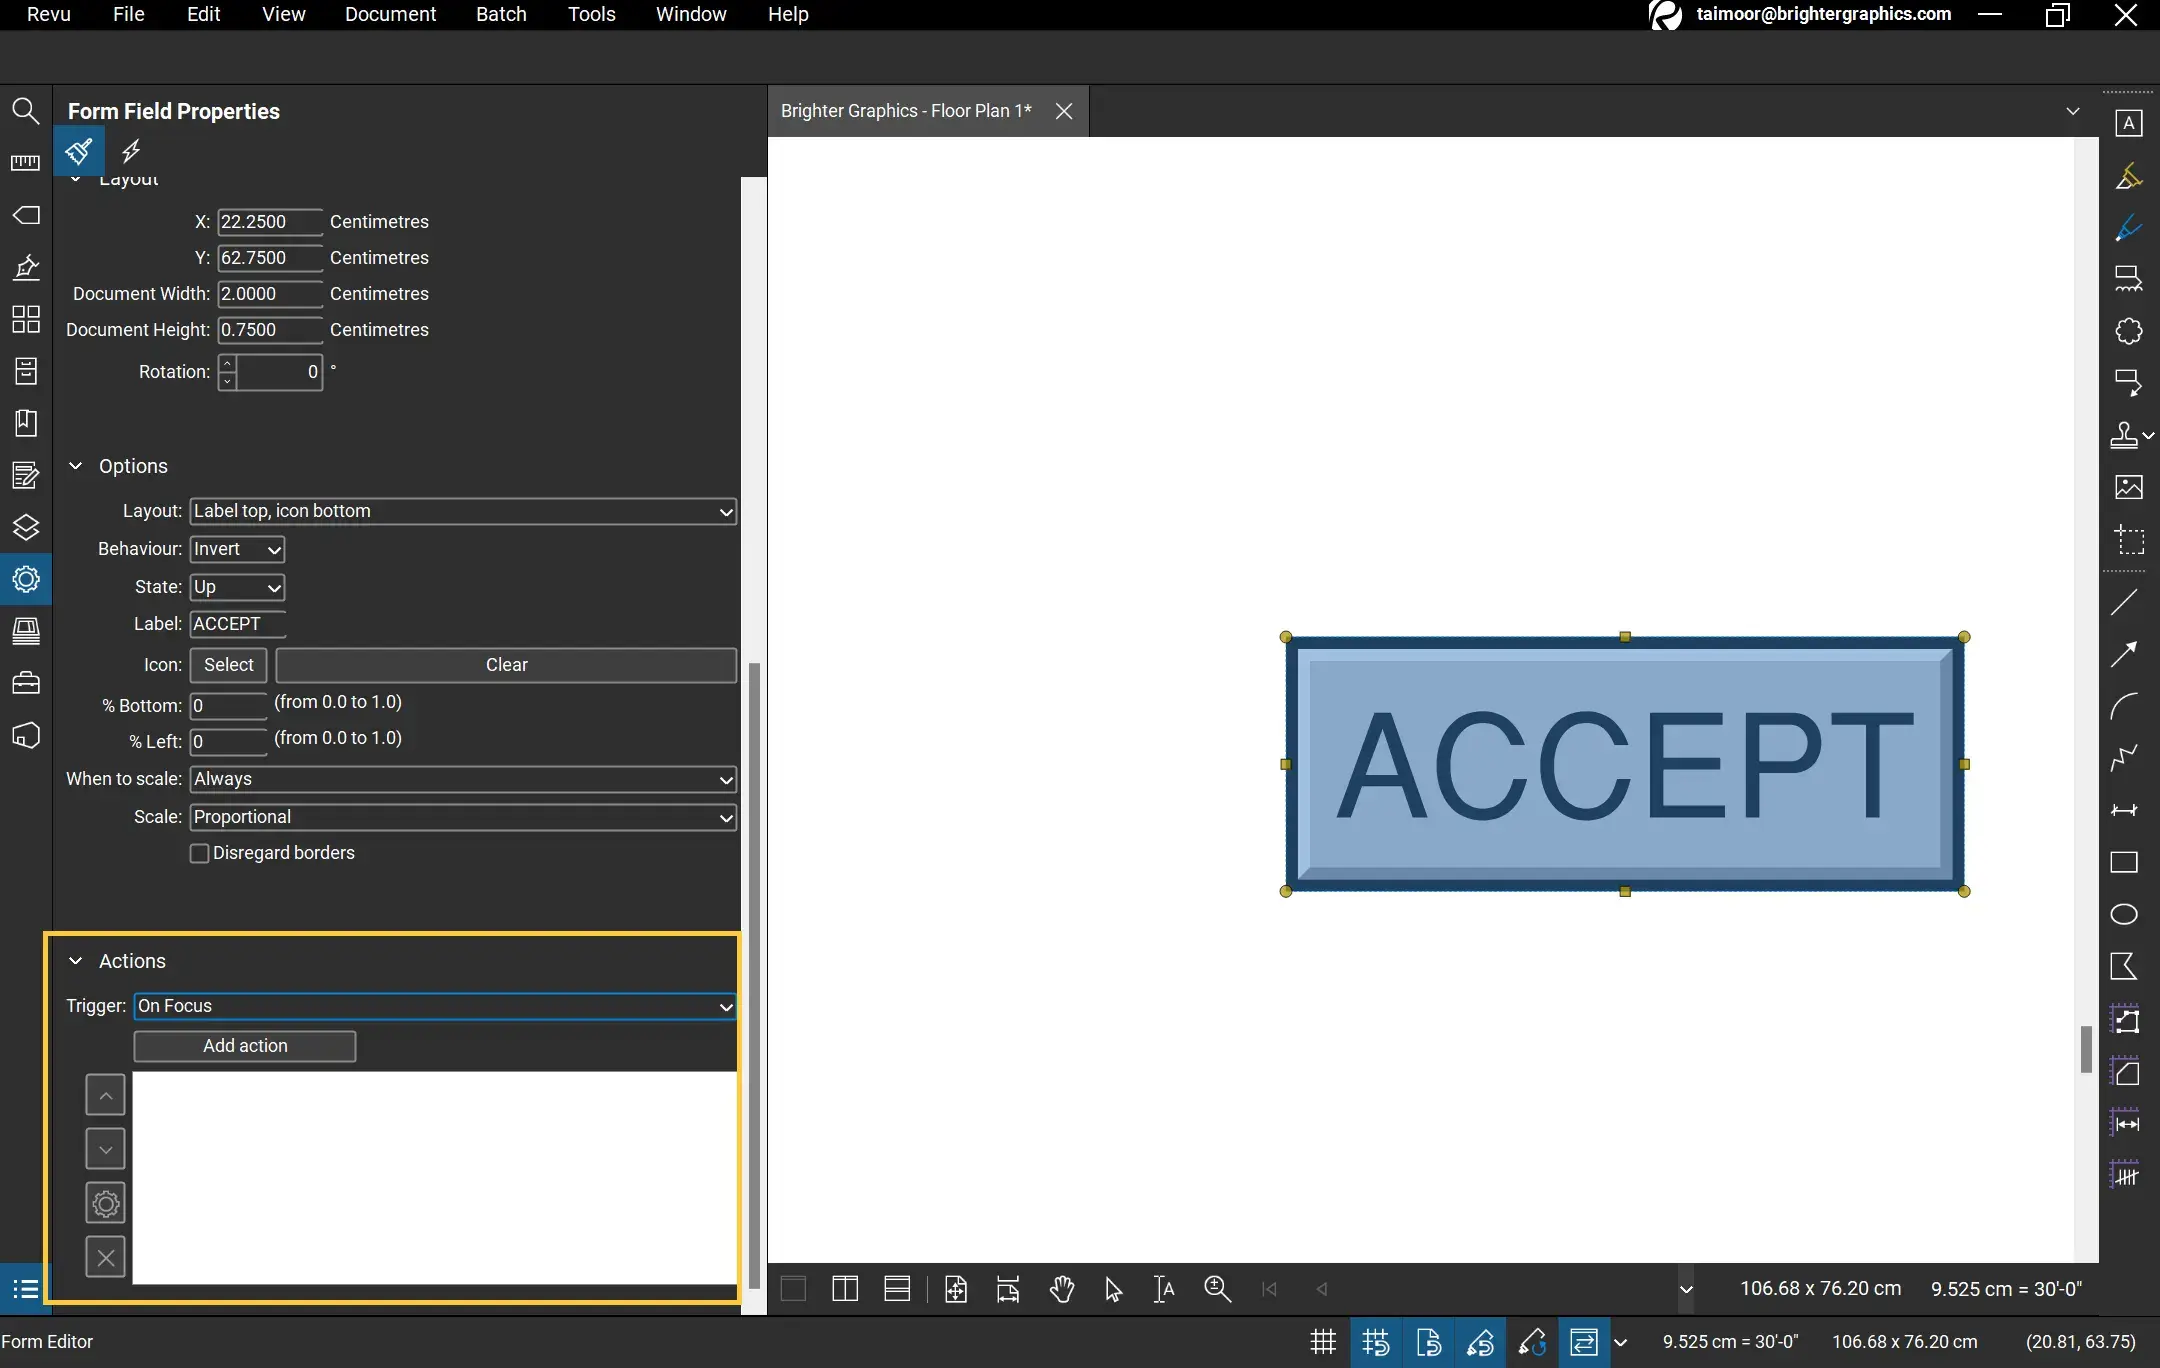Move selected action down in list
This screenshot has height=1368, width=2160.
click(105, 1149)
